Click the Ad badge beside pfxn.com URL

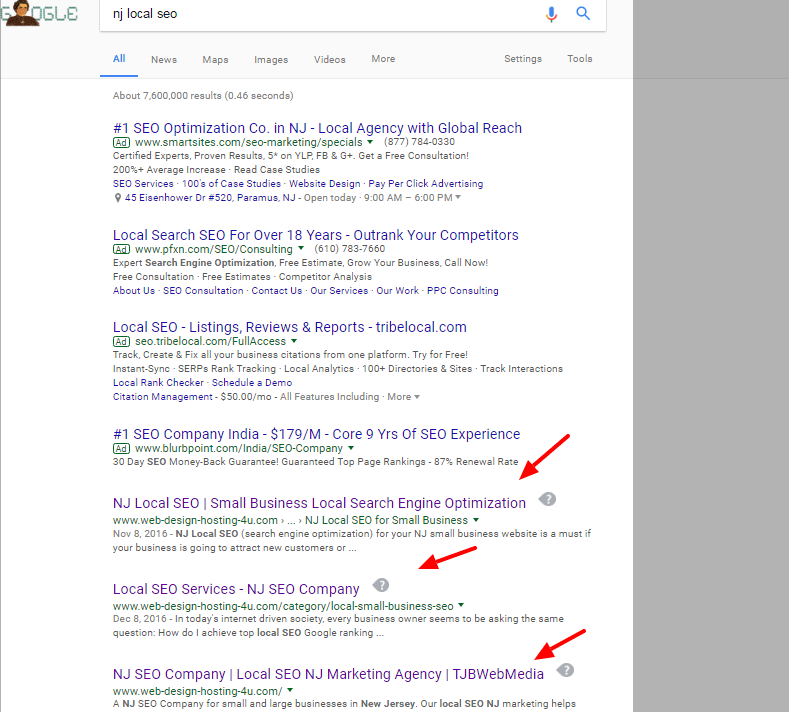click(x=121, y=249)
